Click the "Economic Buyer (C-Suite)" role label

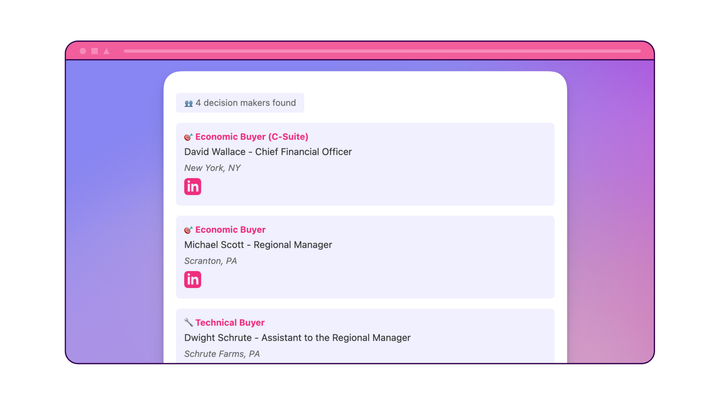[x=251, y=137]
